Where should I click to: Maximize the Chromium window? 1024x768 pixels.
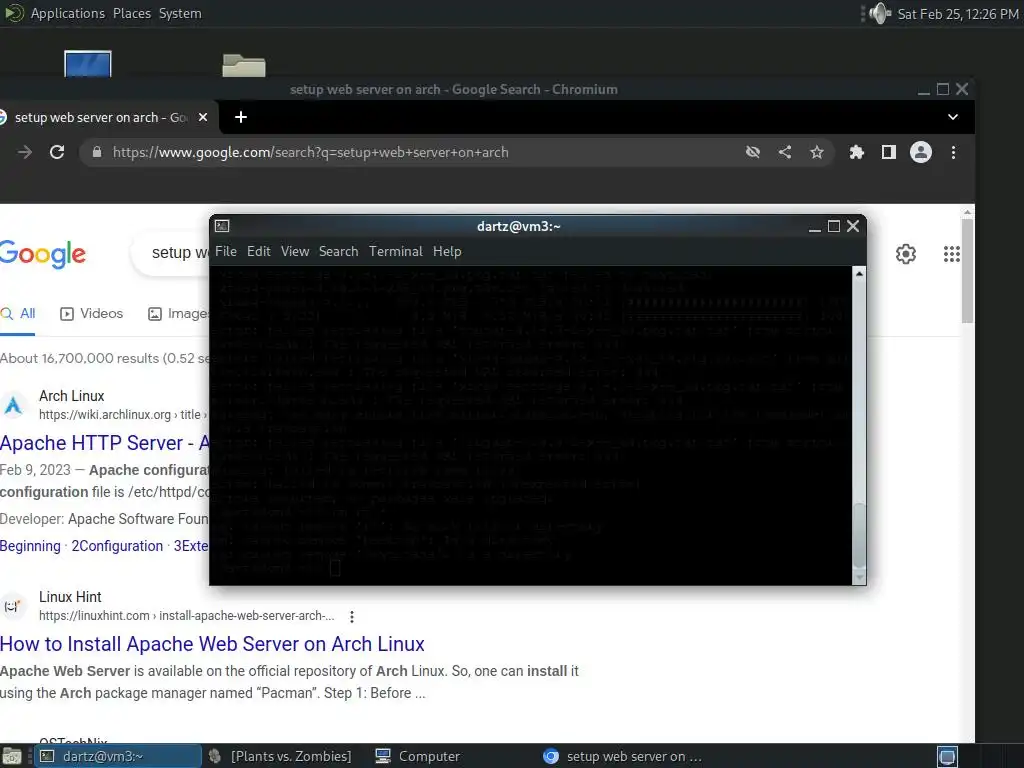942,89
